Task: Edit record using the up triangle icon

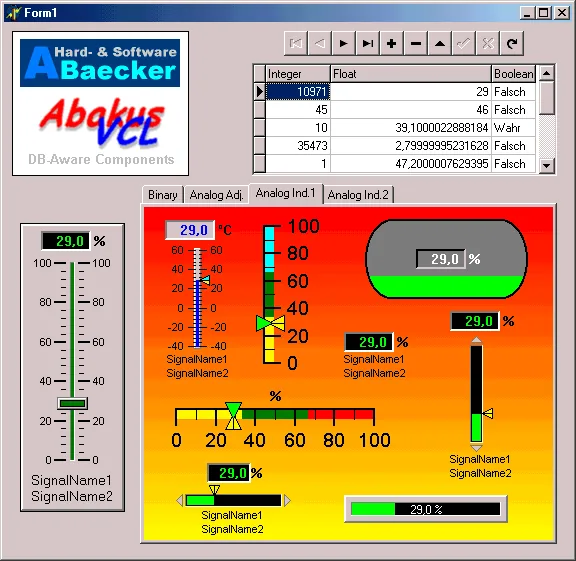Action: click(439, 44)
